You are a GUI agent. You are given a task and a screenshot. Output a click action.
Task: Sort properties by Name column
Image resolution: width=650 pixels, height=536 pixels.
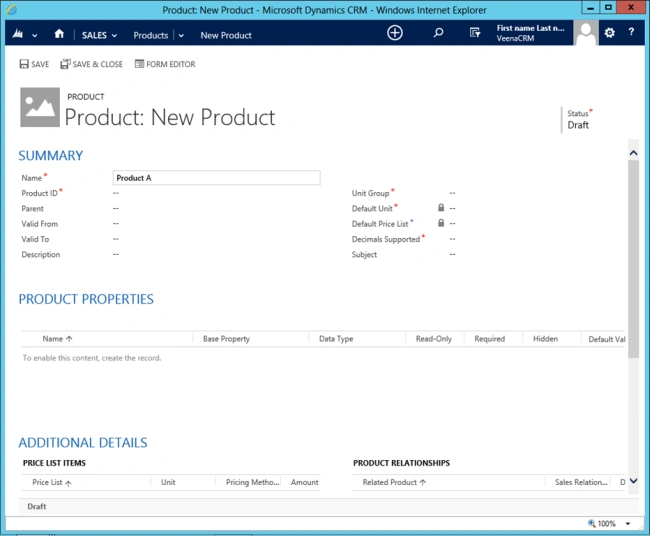(x=57, y=339)
